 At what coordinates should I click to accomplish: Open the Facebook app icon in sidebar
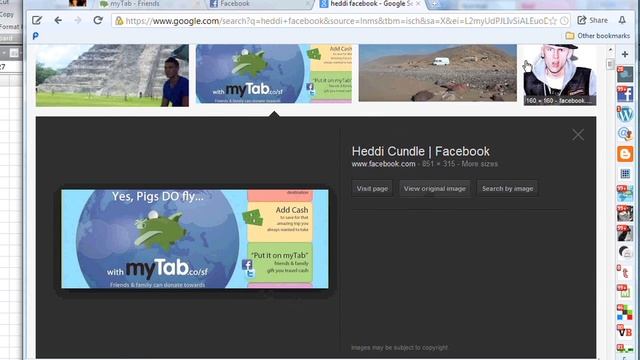[624, 94]
